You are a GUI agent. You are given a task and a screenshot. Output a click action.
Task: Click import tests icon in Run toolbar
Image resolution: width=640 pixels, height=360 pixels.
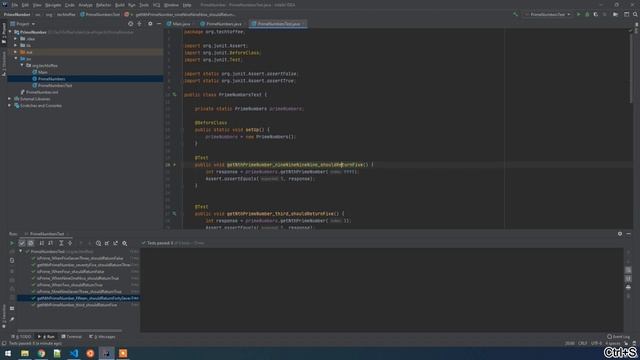pyautogui.click(x=107, y=243)
